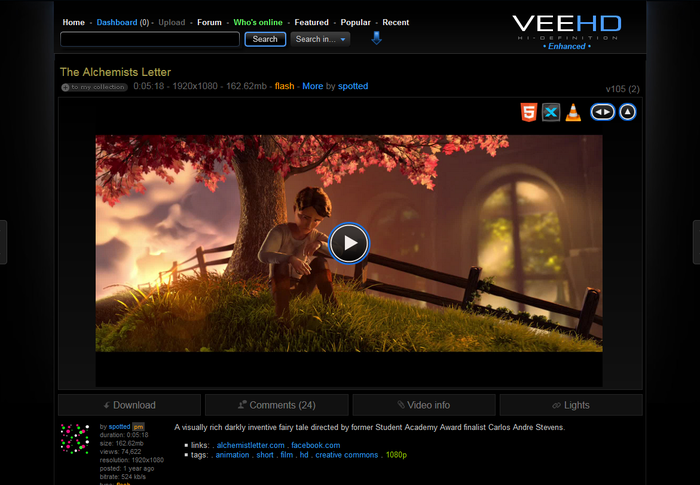700x485 pixels.
Task: Open the Comments (24) tab
Action: 277,405
